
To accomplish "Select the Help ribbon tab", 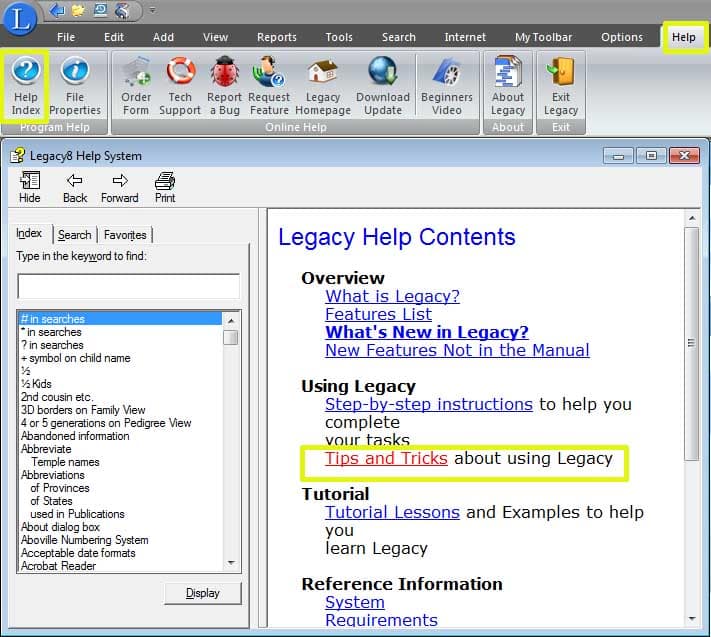I will pyautogui.click(x=683, y=37).
